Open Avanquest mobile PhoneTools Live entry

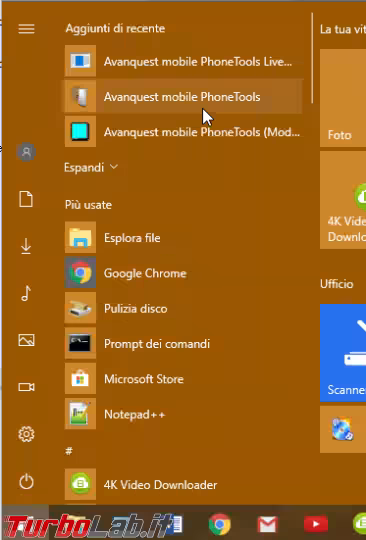pyautogui.click(x=182, y=61)
